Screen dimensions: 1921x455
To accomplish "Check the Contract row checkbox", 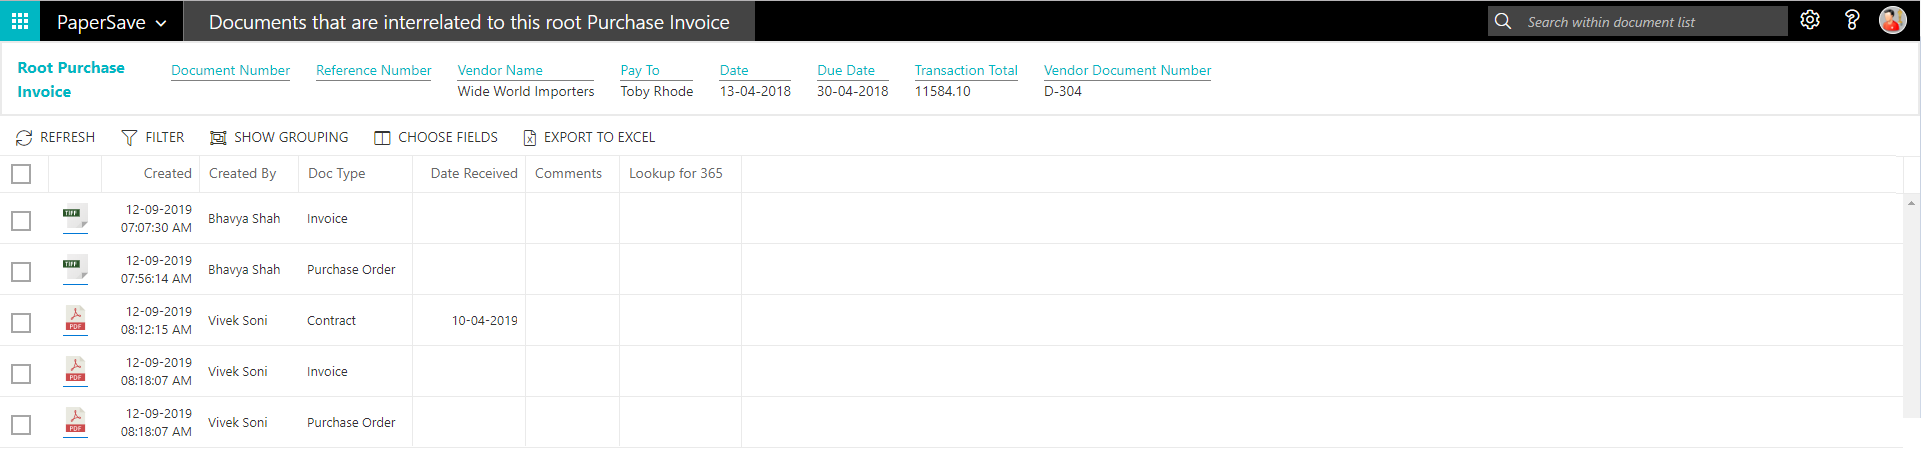I will coord(21,323).
